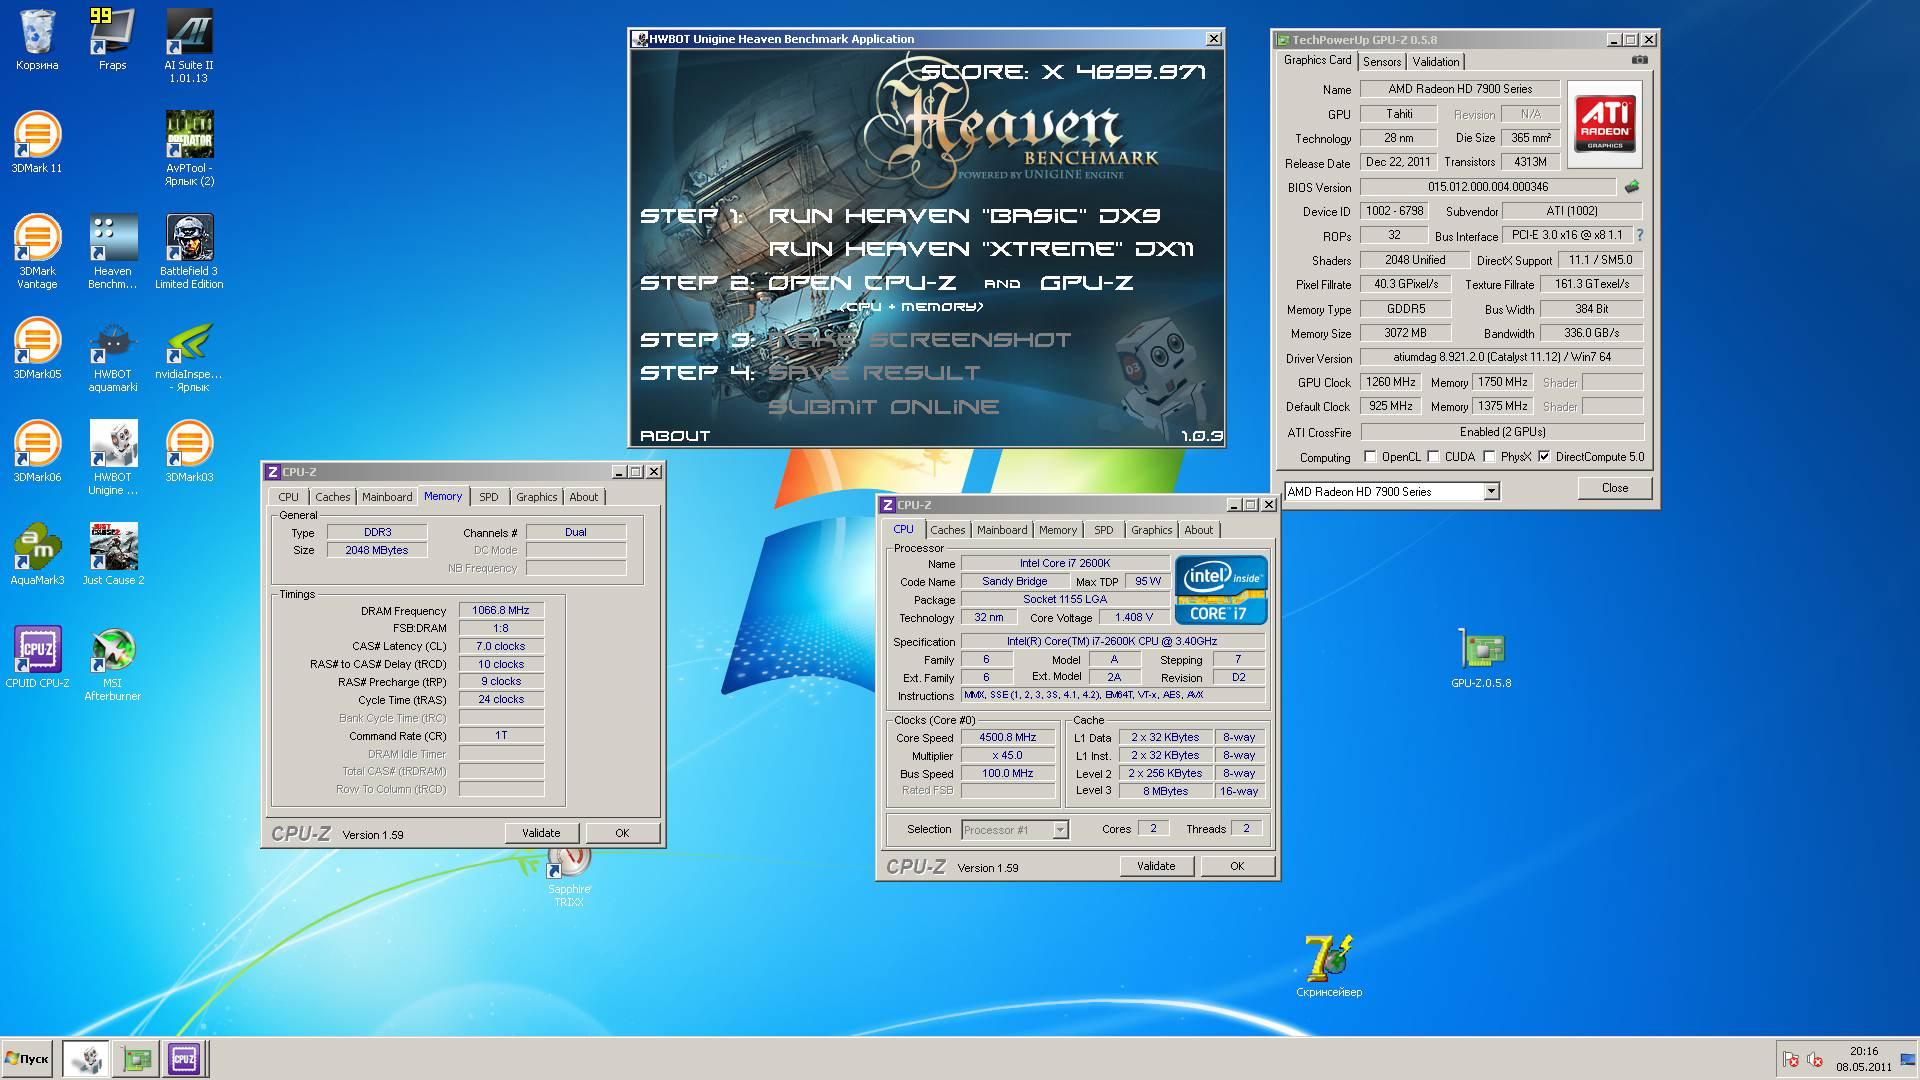Click About in Heaven Benchmark app

(675, 436)
